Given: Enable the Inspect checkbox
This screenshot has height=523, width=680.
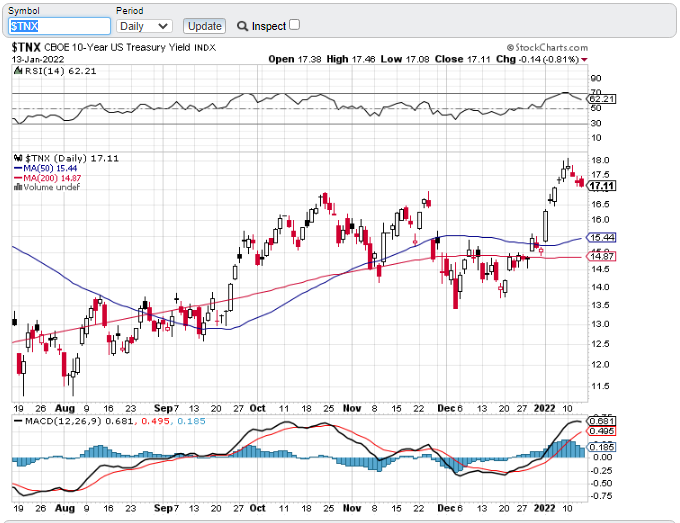Looking at the screenshot, I should pos(294,25).
